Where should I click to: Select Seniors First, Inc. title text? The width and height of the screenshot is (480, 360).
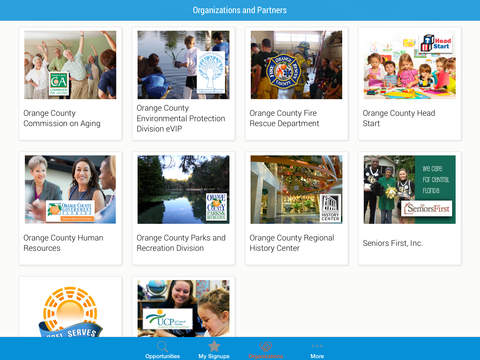(x=393, y=243)
